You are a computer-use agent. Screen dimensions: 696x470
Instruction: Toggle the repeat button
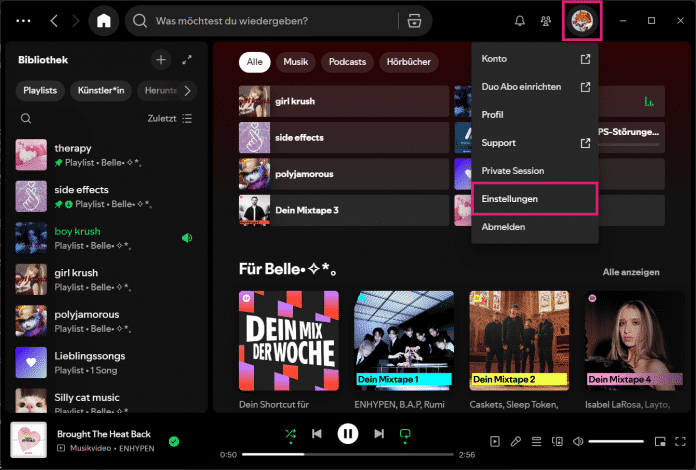tap(406, 434)
